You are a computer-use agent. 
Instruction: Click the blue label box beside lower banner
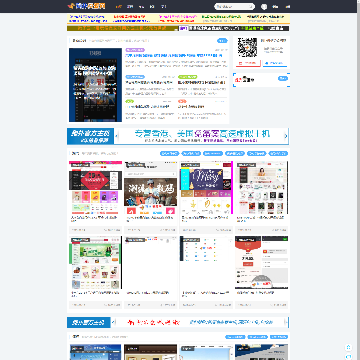pos(89,322)
